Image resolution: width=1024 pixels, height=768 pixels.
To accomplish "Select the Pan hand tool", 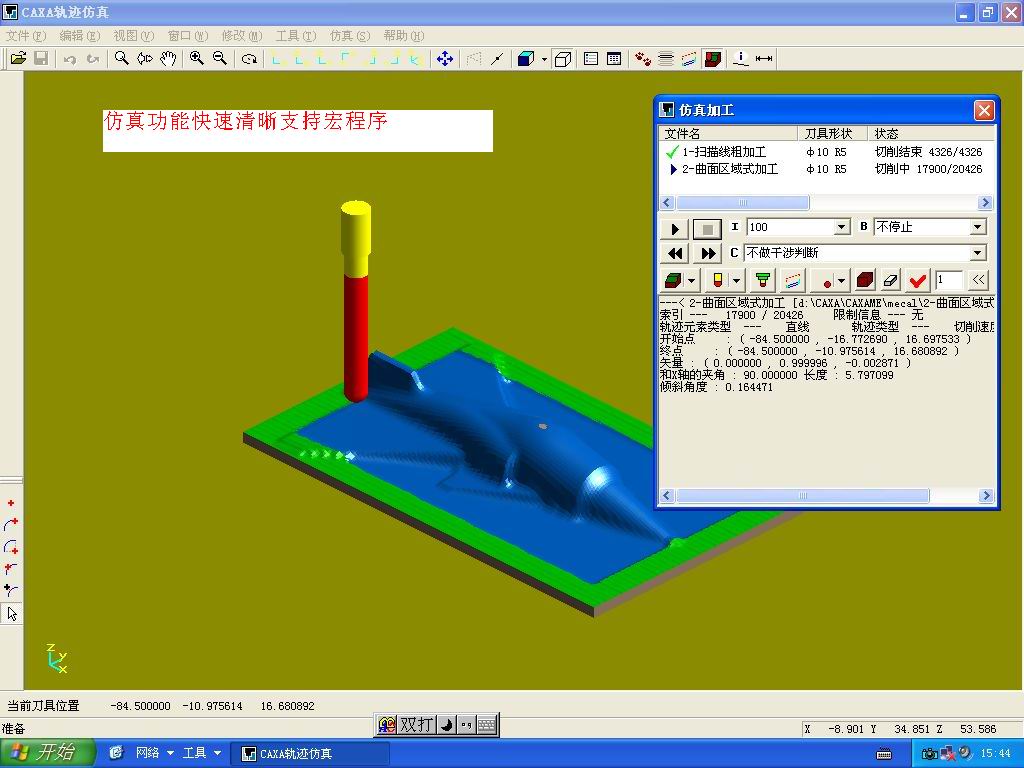I will click(x=168, y=59).
